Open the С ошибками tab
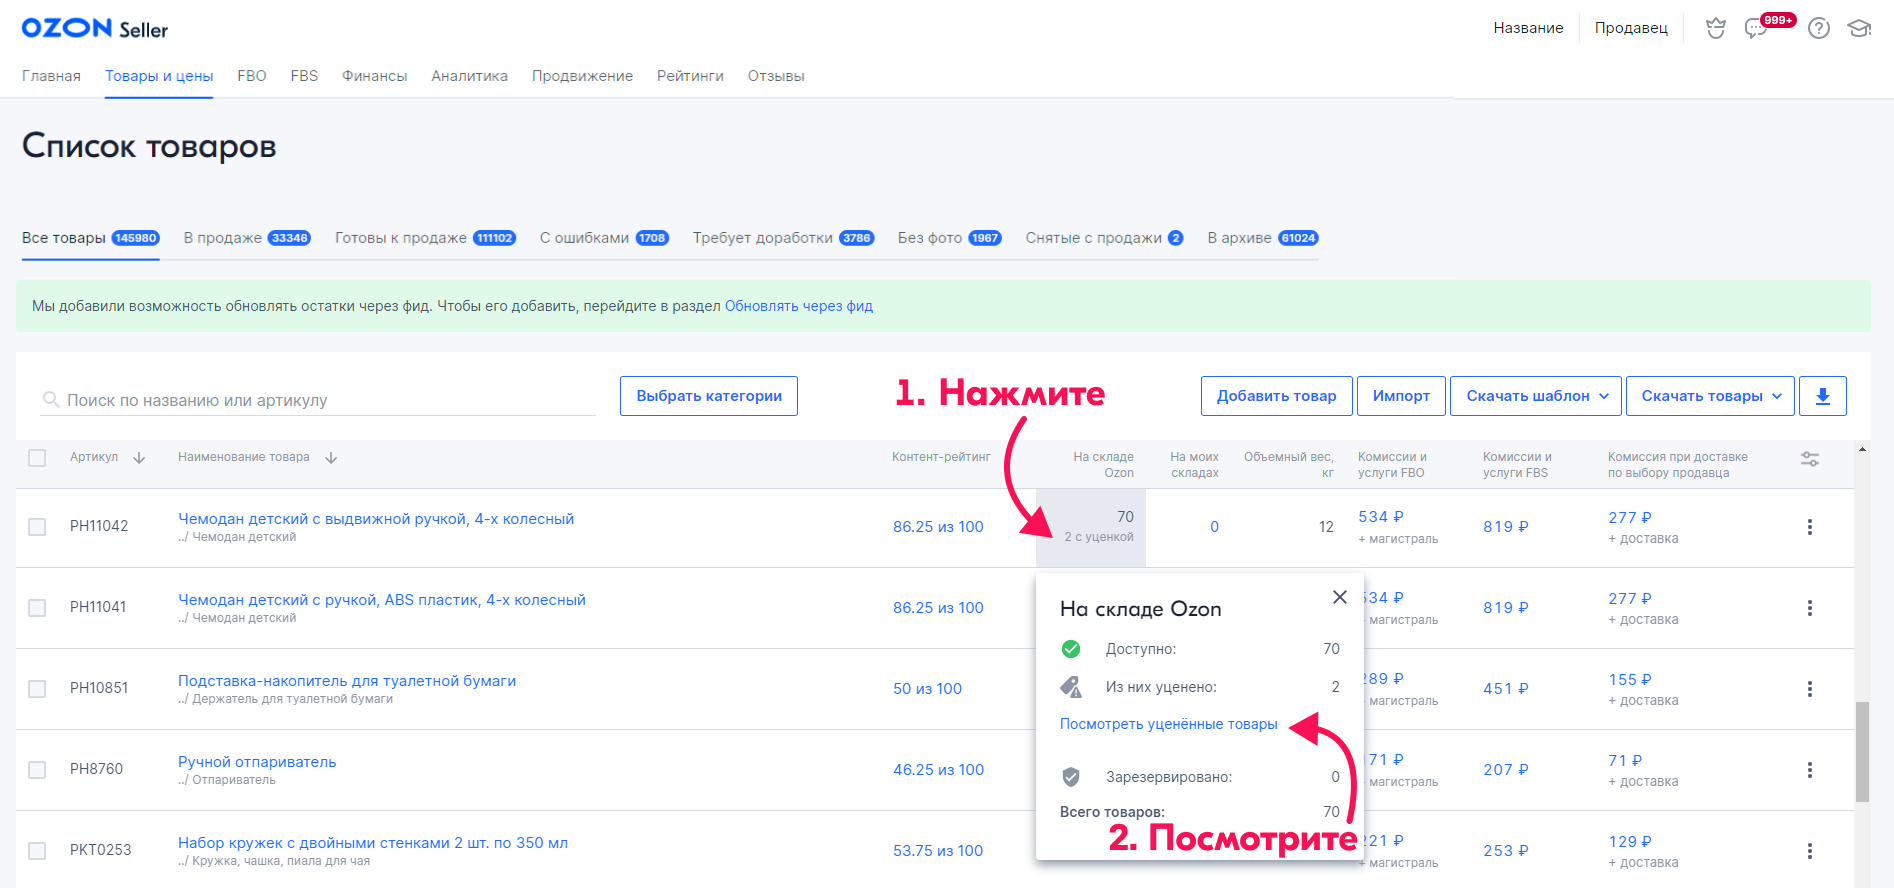This screenshot has height=888, width=1894. coord(603,238)
